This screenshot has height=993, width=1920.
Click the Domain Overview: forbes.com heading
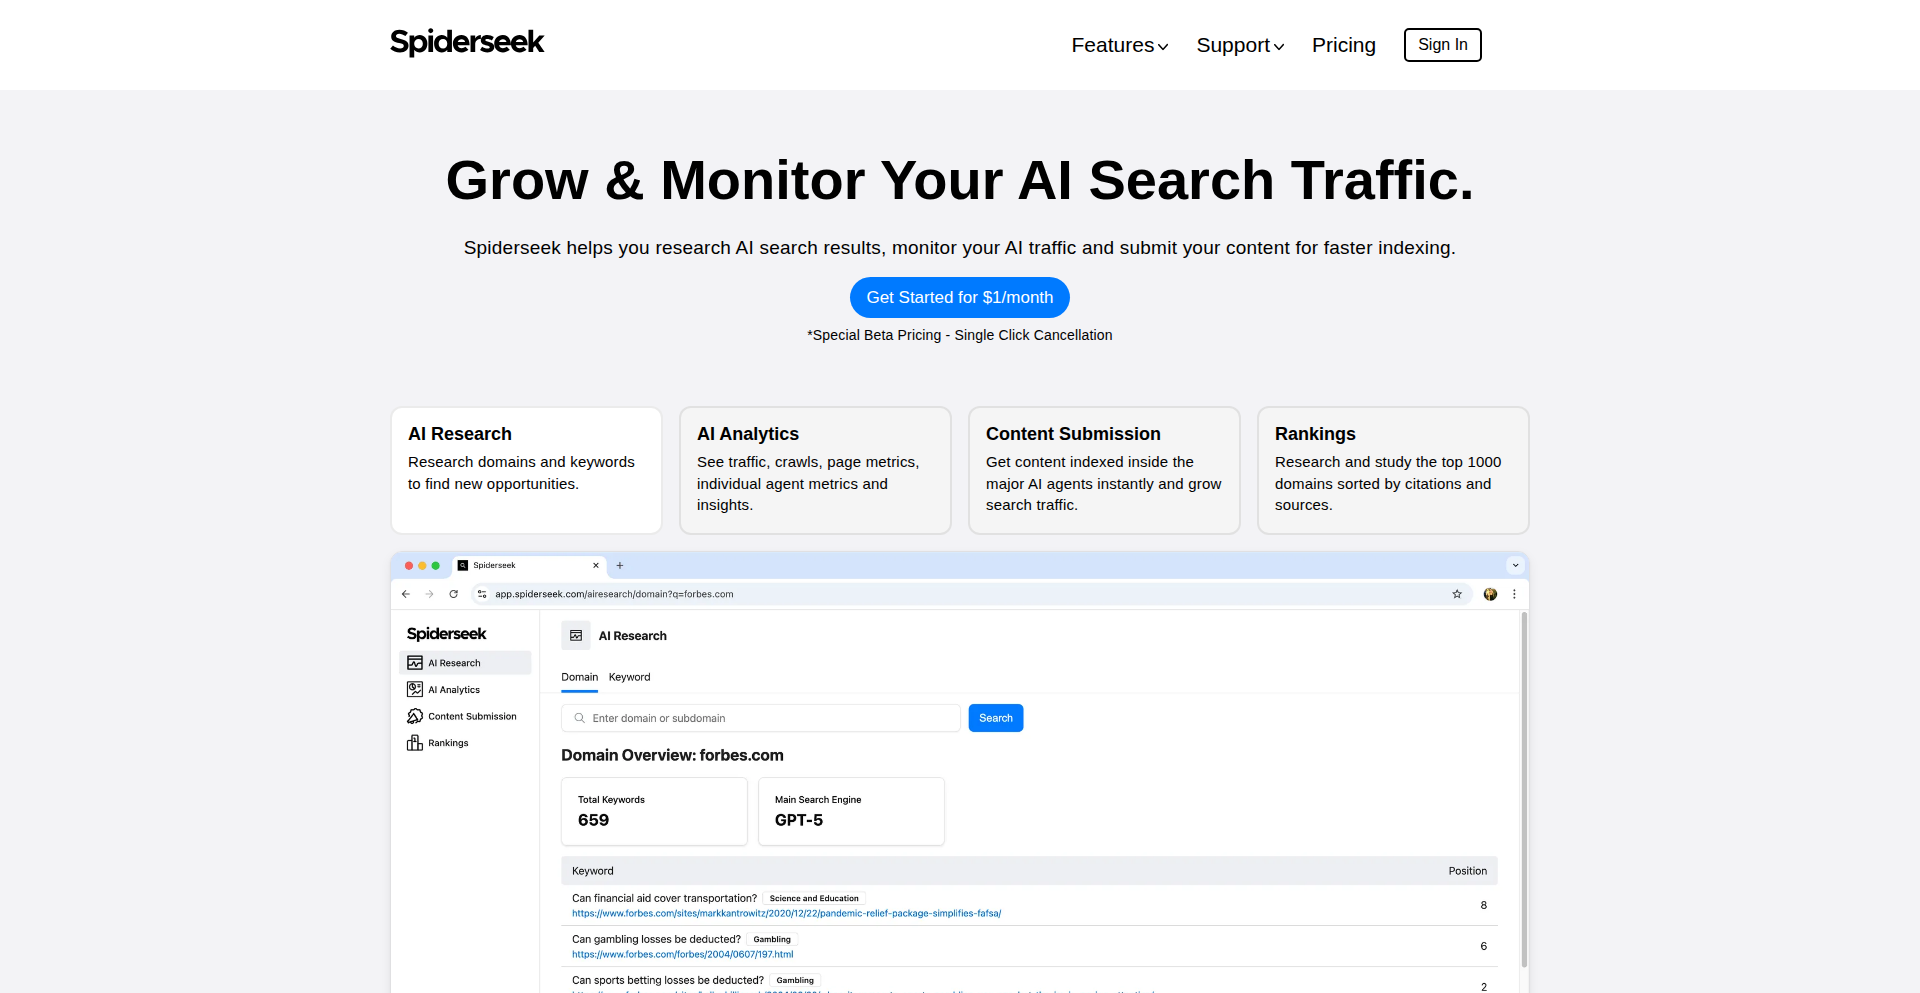[x=672, y=755]
